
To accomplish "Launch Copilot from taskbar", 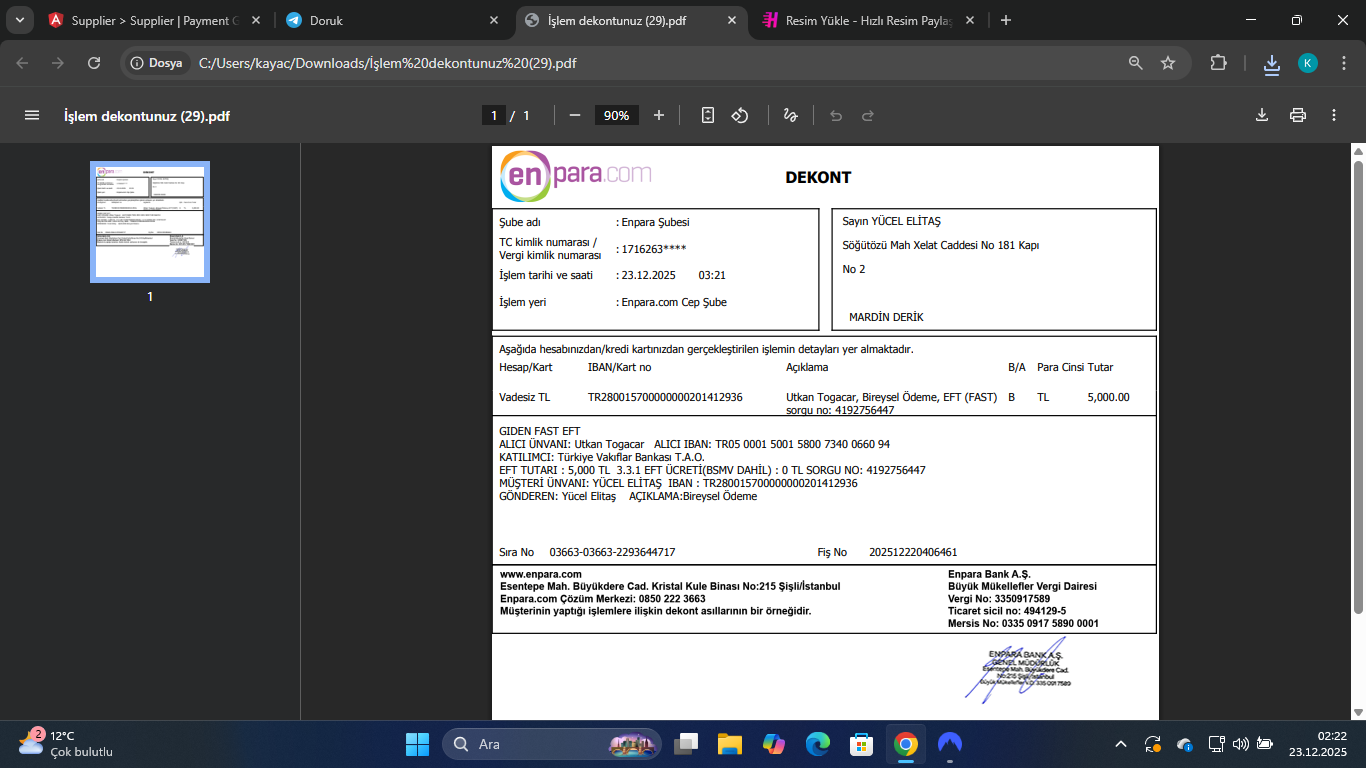I will [774, 744].
